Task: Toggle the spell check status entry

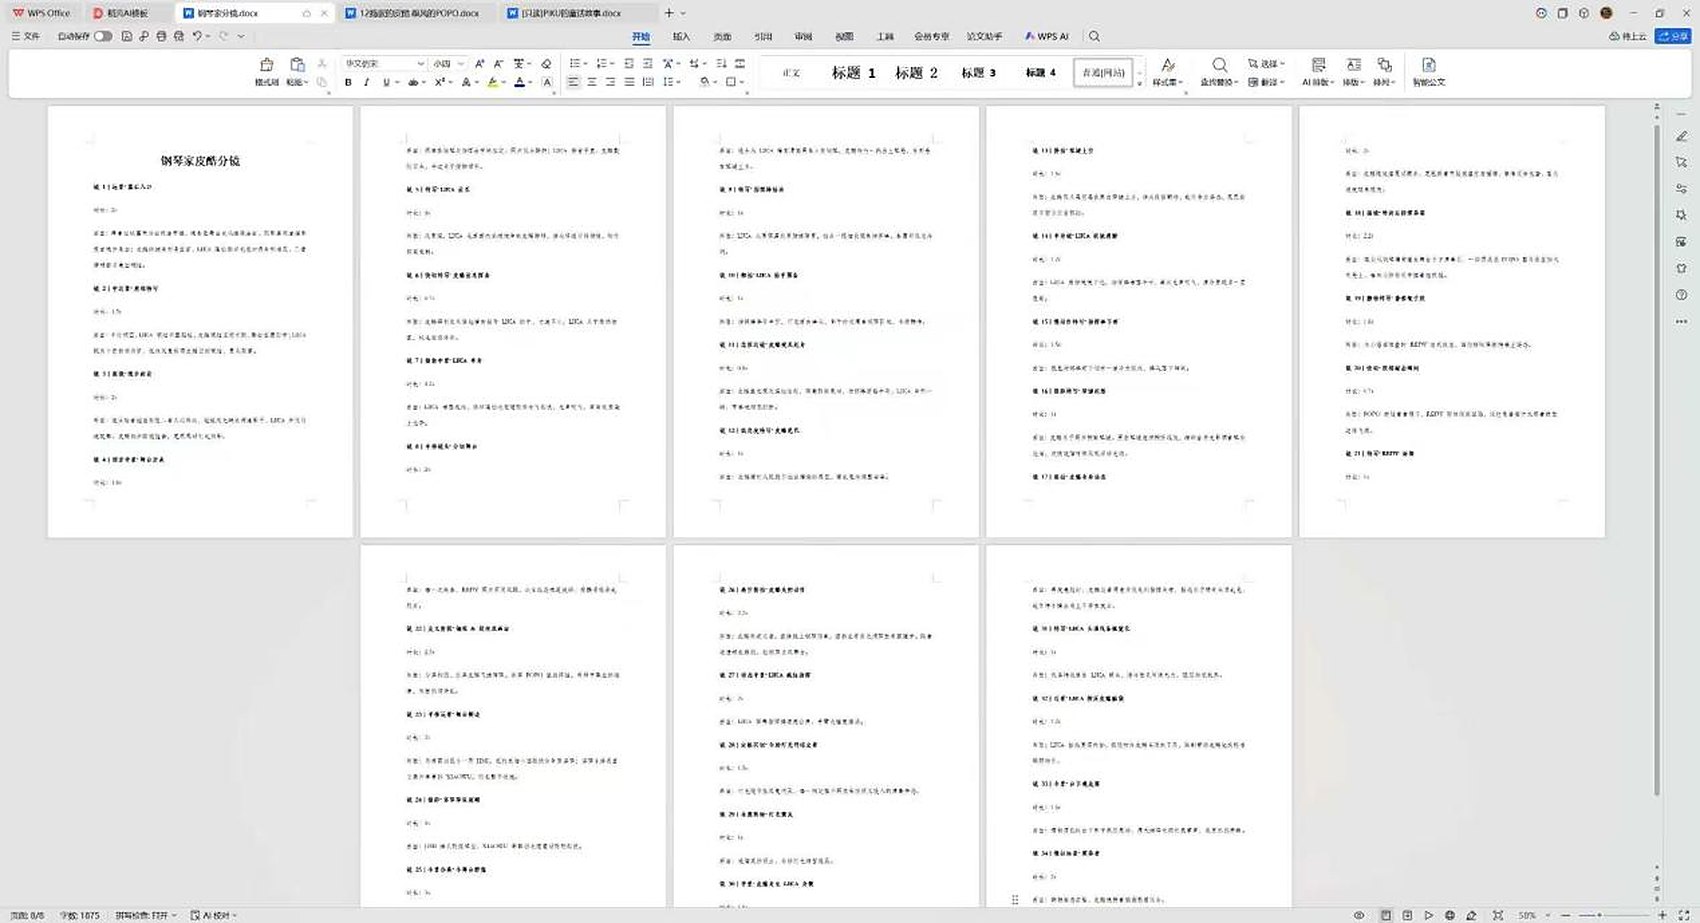Action: pyautogui.click(x=145, y=915)
